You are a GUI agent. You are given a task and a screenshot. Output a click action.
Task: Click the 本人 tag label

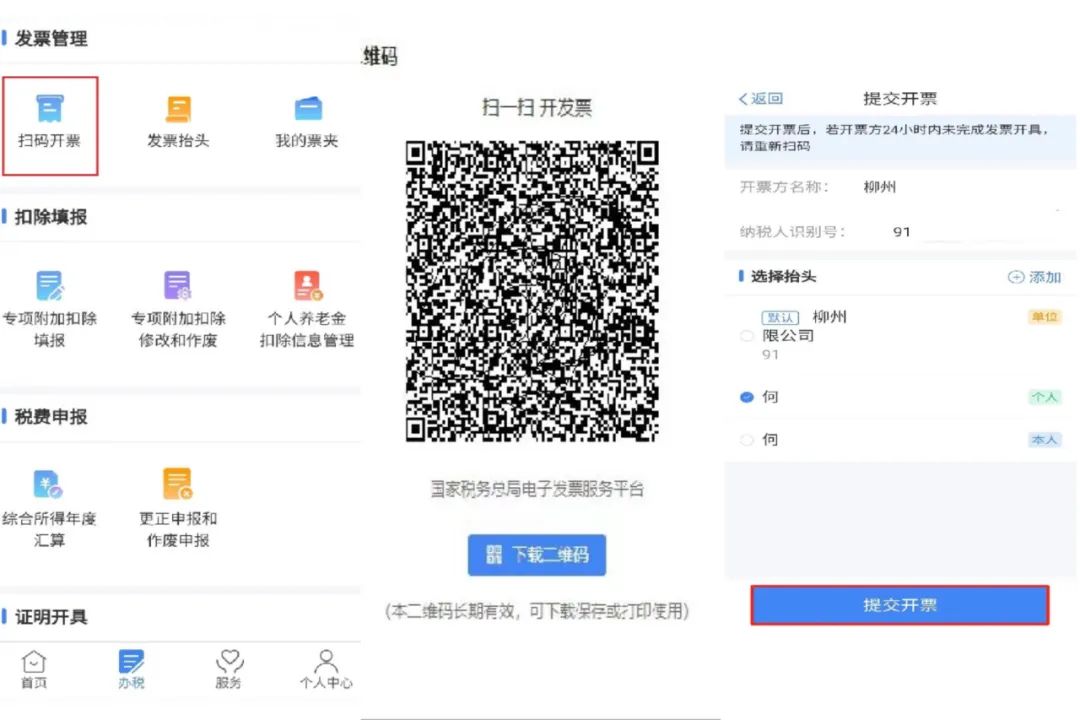click(1044, 440)
